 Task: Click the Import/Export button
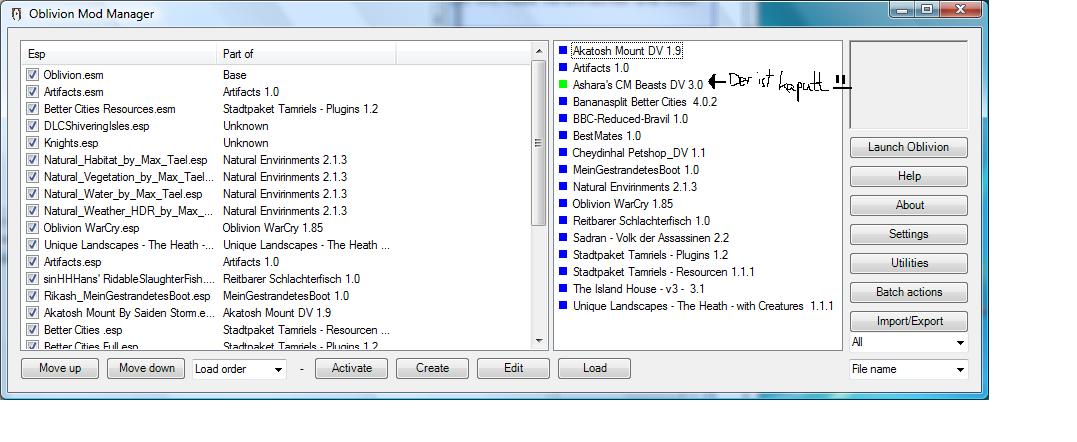[x=908, y=321]
